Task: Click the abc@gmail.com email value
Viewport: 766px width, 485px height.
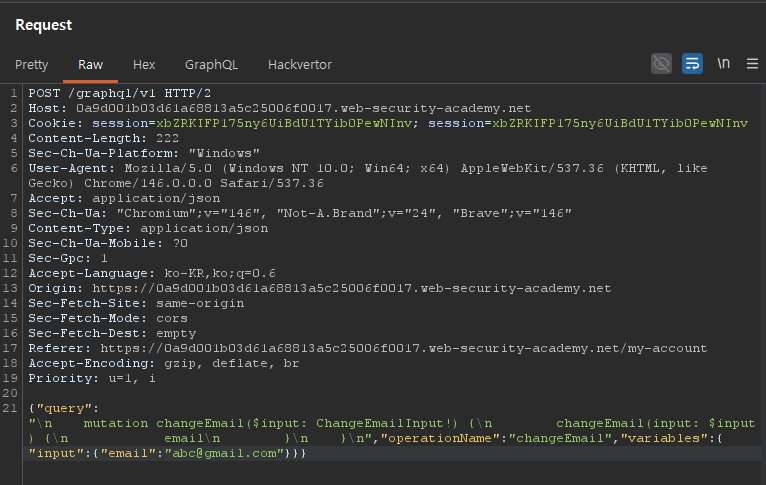Action: [229, 453]
